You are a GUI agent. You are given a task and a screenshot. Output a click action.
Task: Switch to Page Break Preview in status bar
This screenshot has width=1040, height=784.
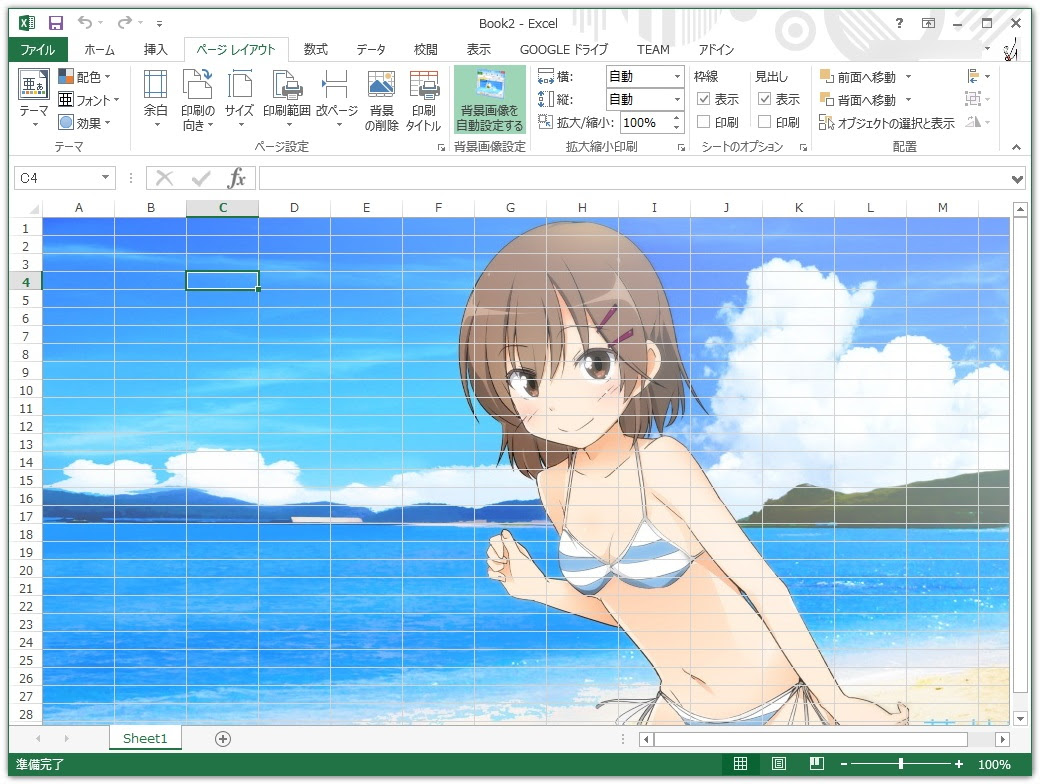[816, 764]
